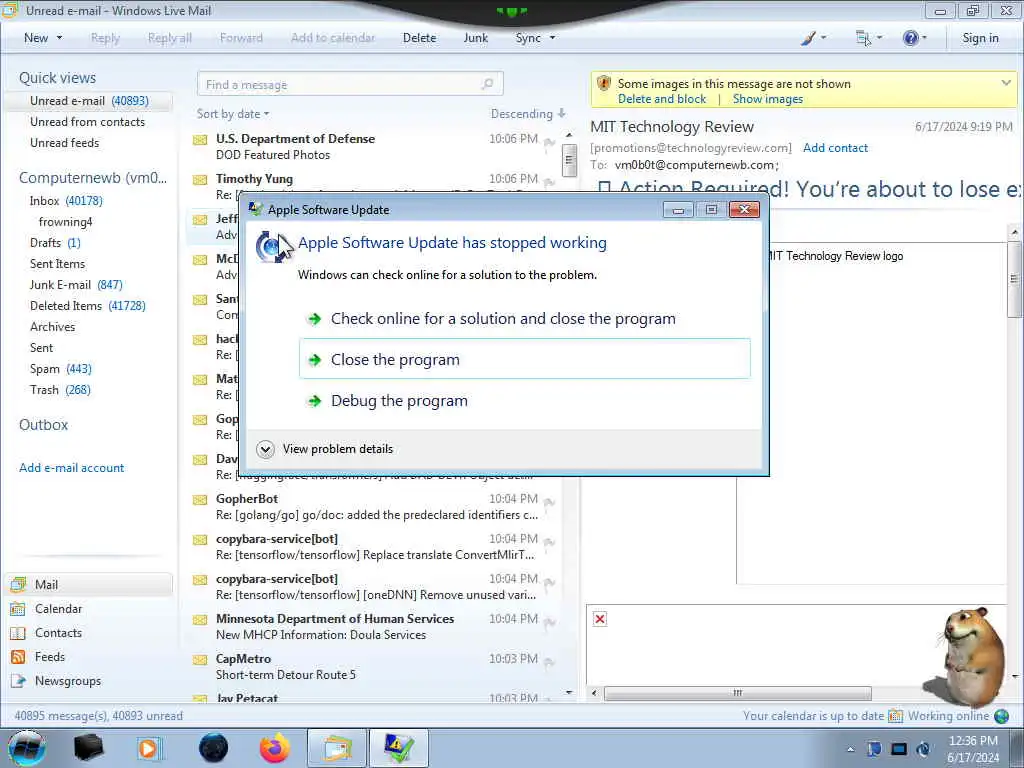Click the Delete and block link
This screenshot has width=1024, height=768.
pos(662,99)
